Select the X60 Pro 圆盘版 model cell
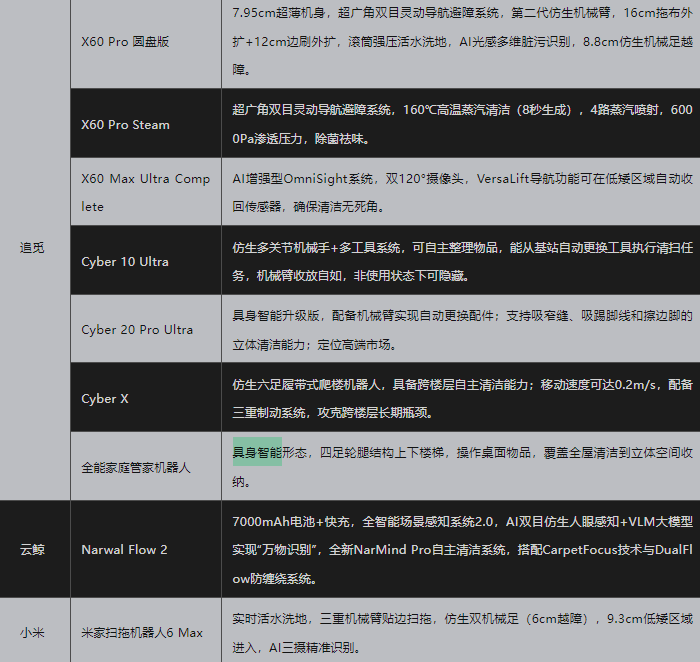 [x=125, y=42]
